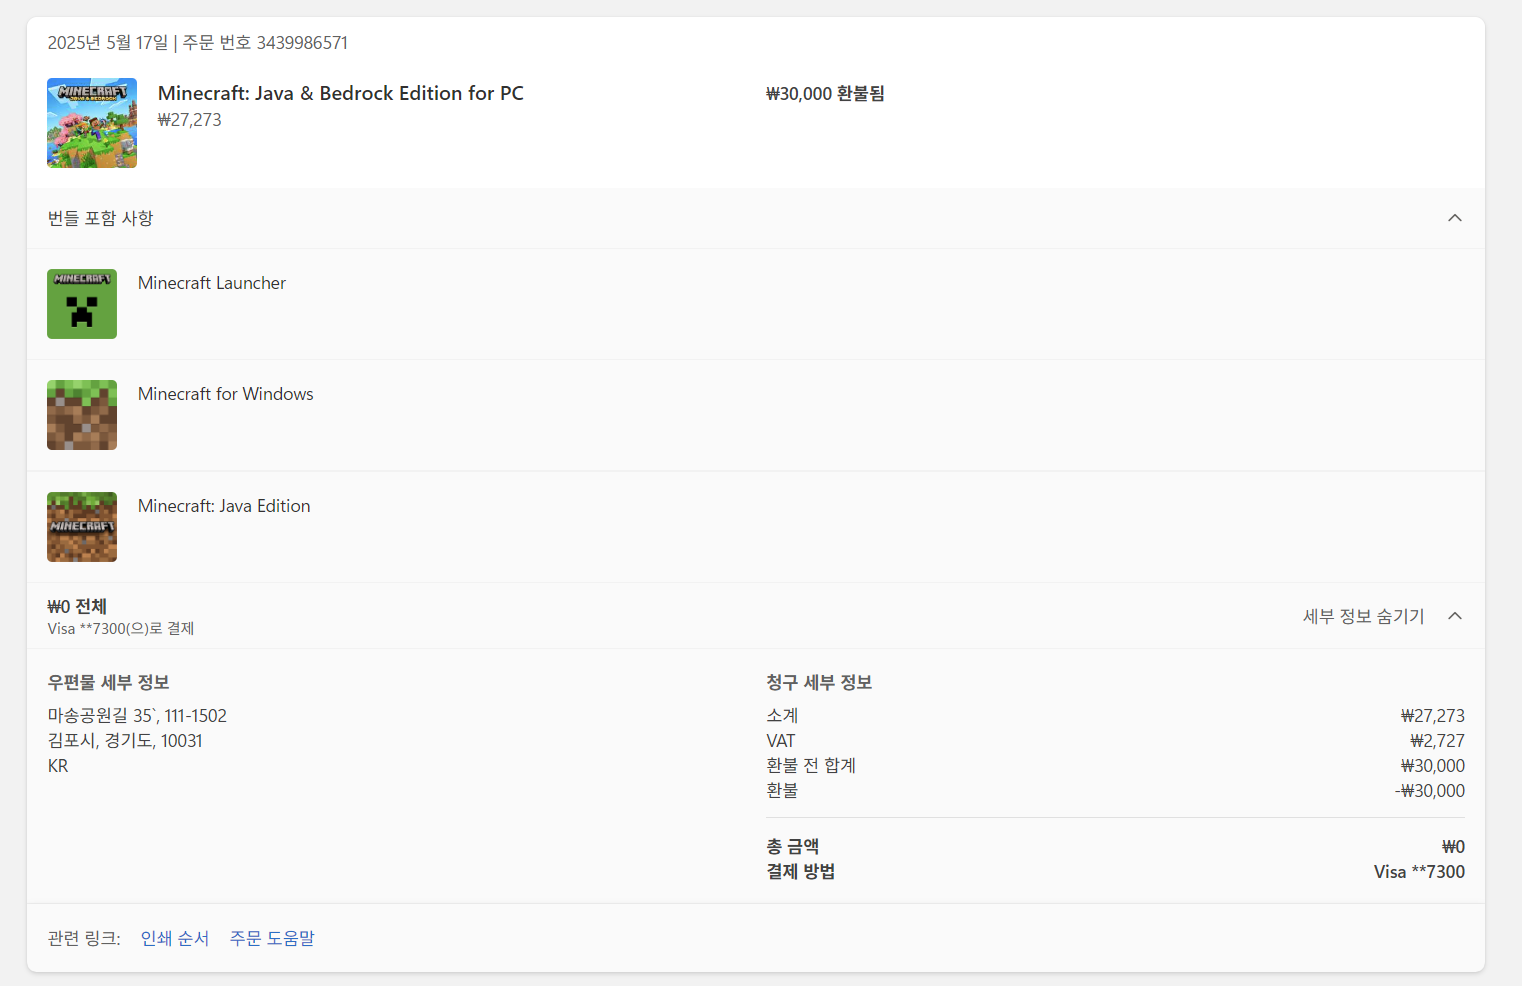Viewport: 1522px width, 986px height.
Task: Collapse details chevron beside 세부 정보 숨기기
Action: [1455, 616]
